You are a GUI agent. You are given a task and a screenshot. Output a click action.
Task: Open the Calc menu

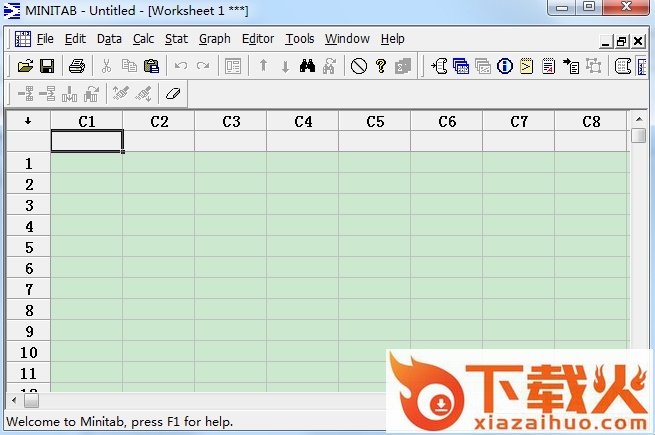(x=143, y=39)
